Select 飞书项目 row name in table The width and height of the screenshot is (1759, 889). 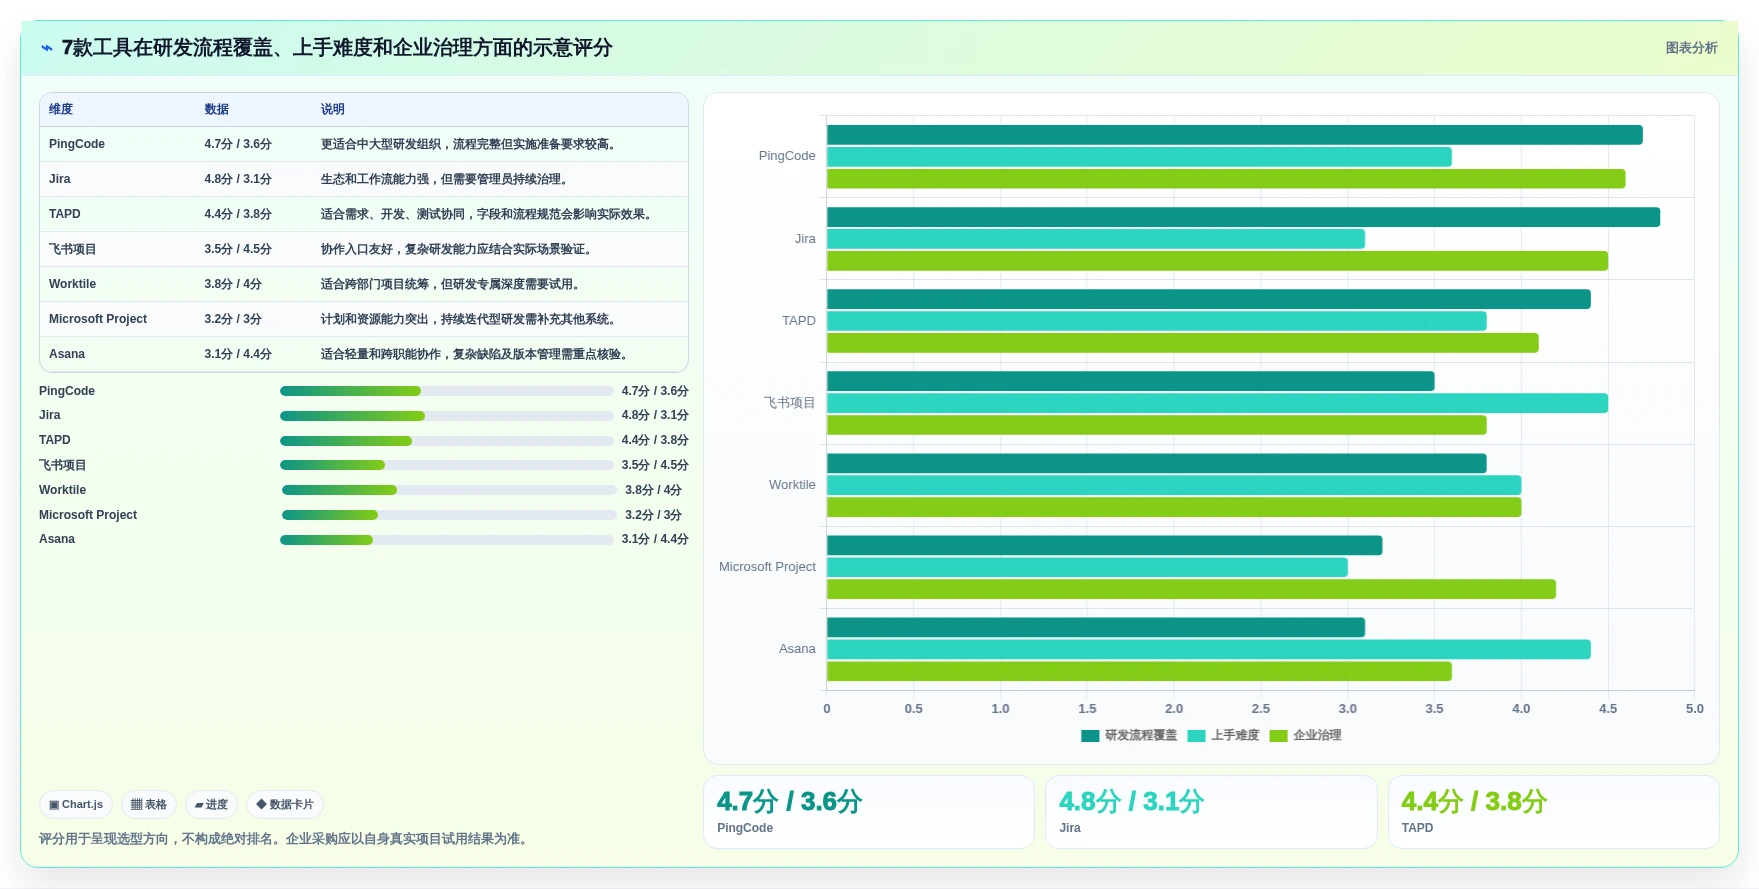coord(73,249)
